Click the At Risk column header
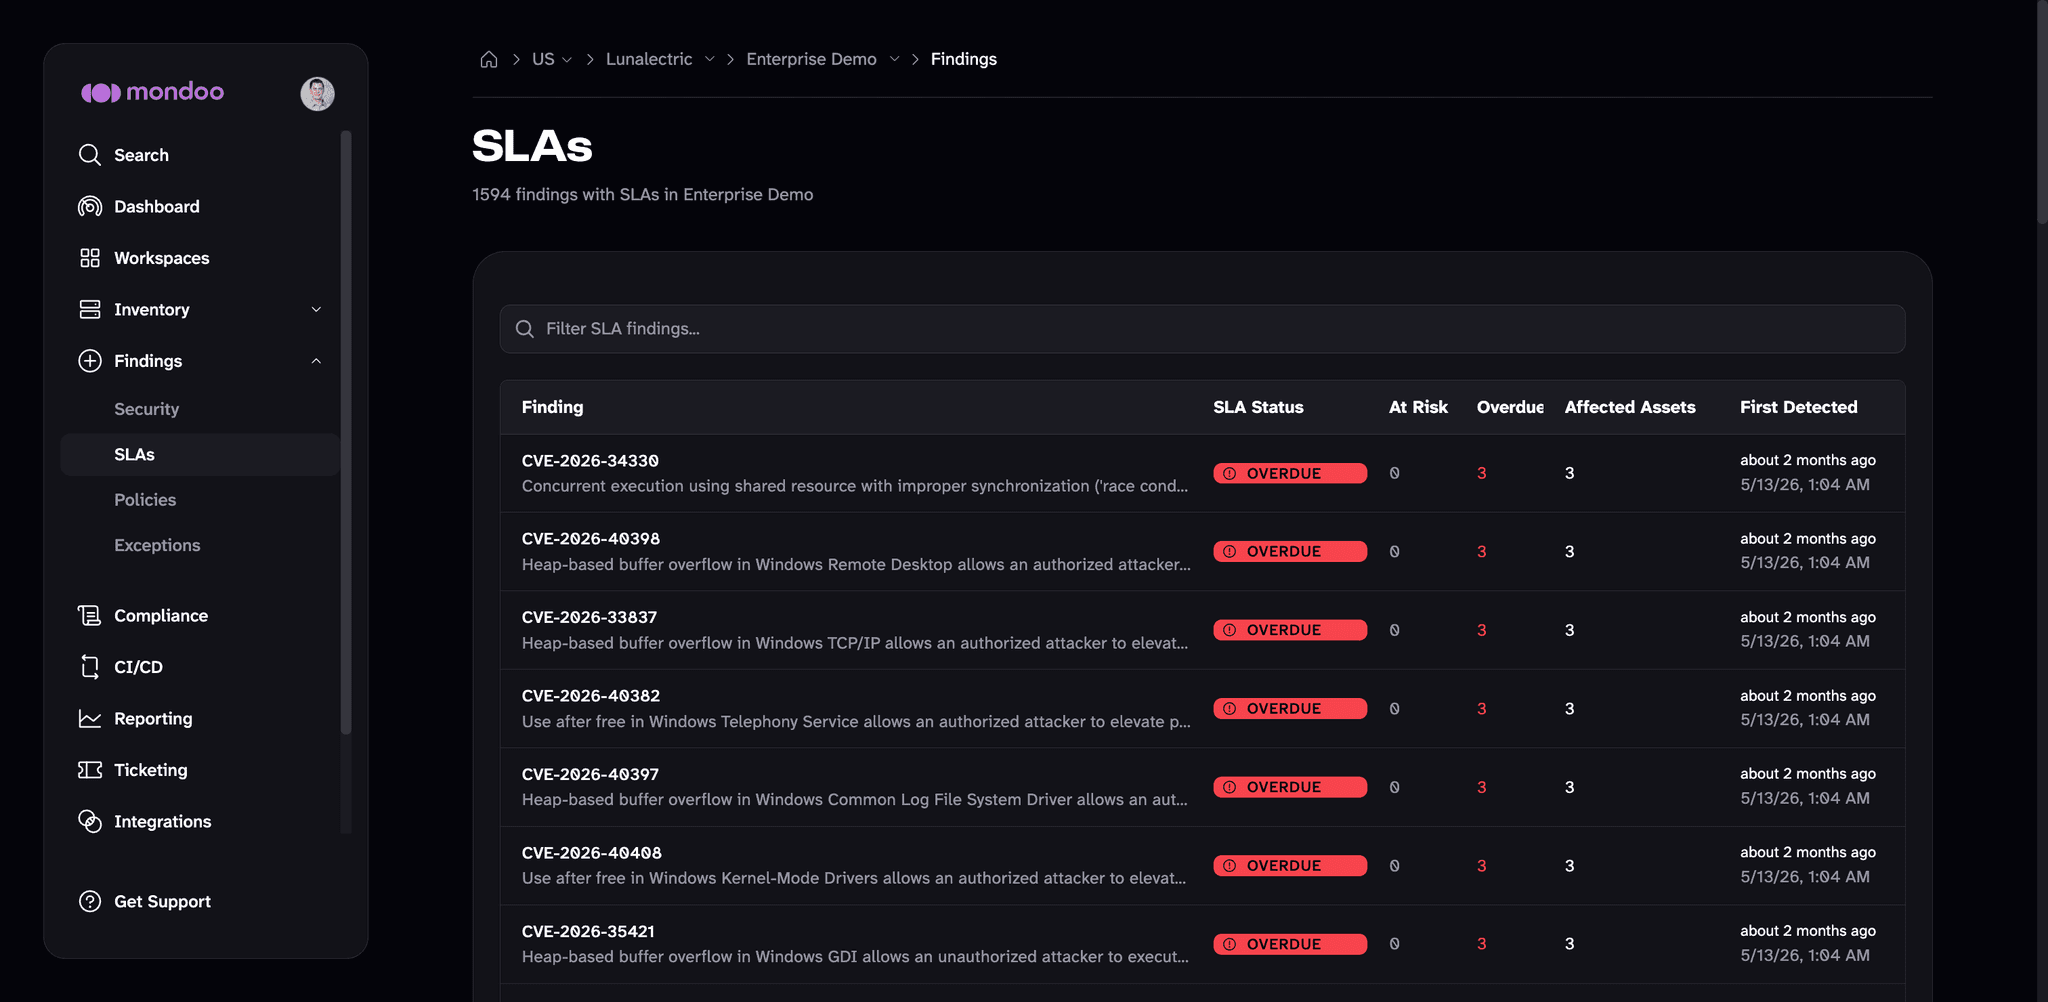2048x1002 pixels. (1418, 407)
